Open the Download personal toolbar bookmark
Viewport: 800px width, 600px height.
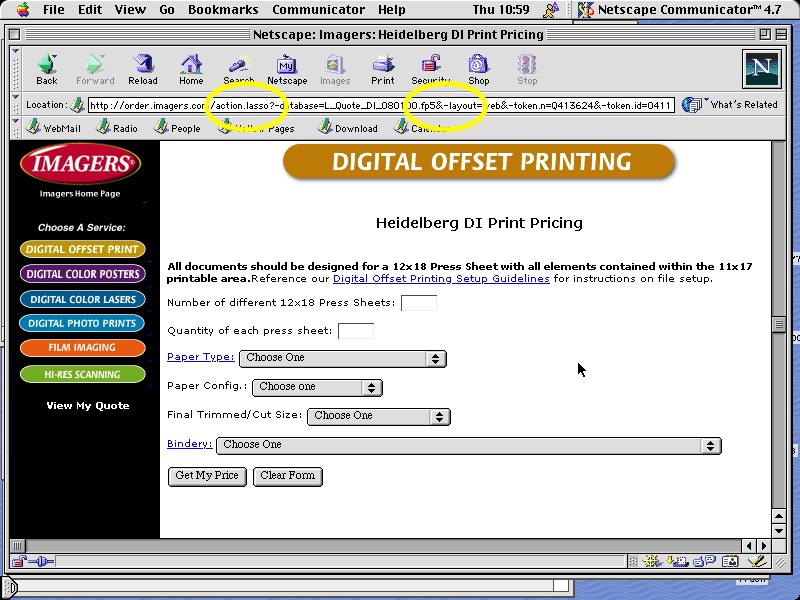(348, 128)
